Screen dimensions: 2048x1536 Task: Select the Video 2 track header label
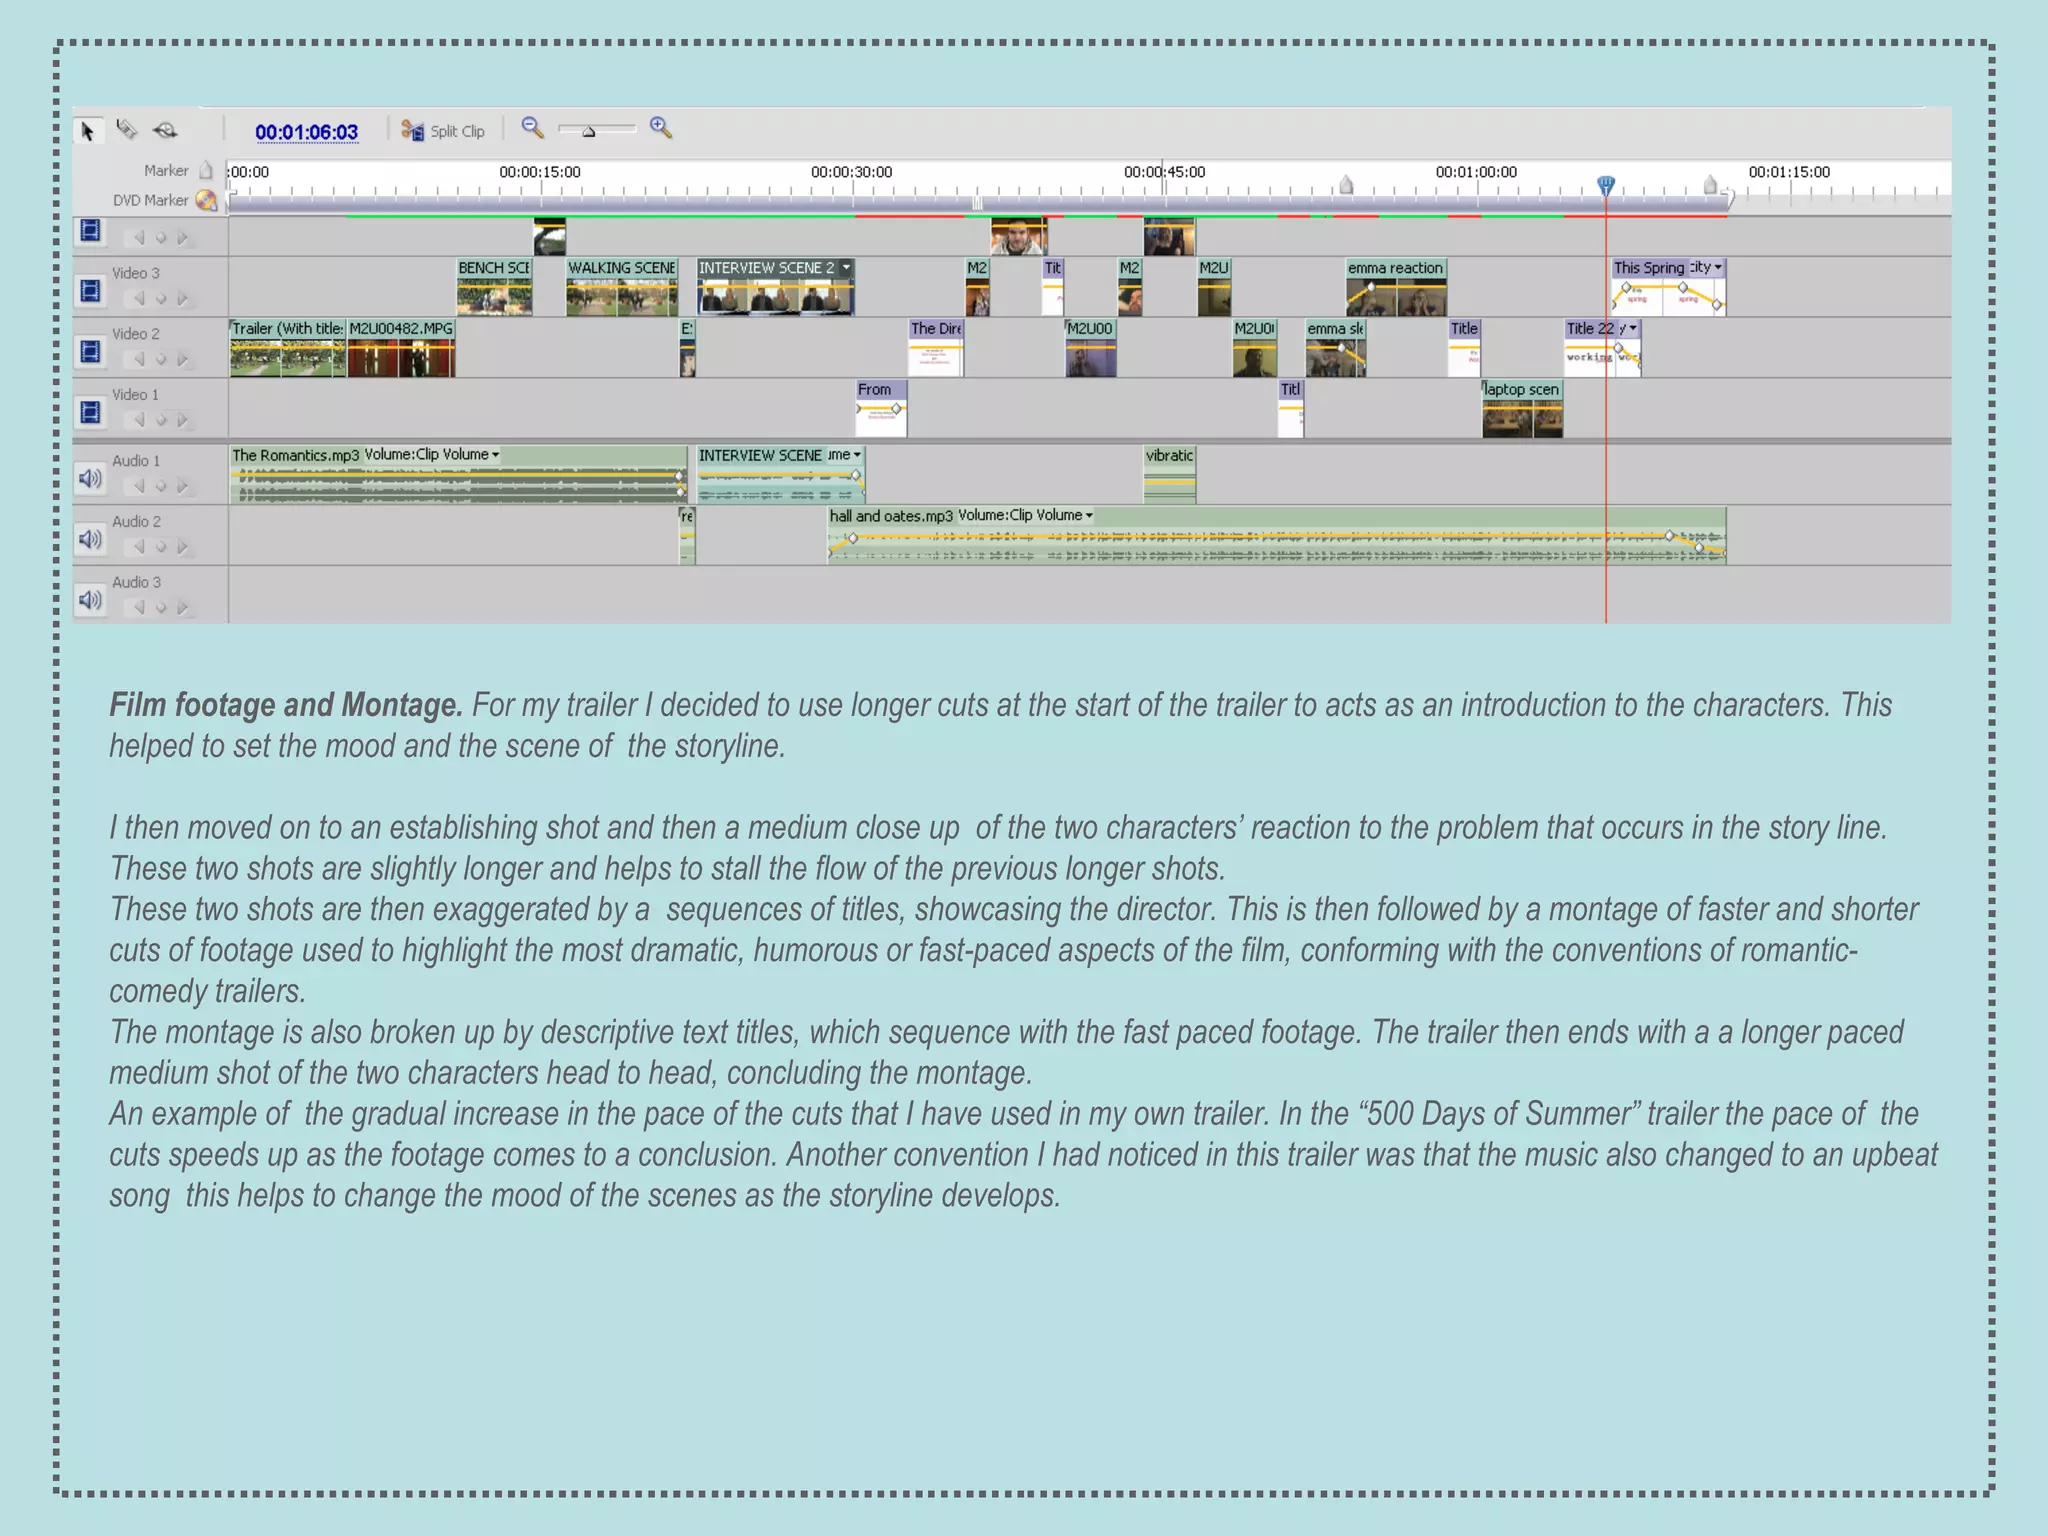[136, 334]
